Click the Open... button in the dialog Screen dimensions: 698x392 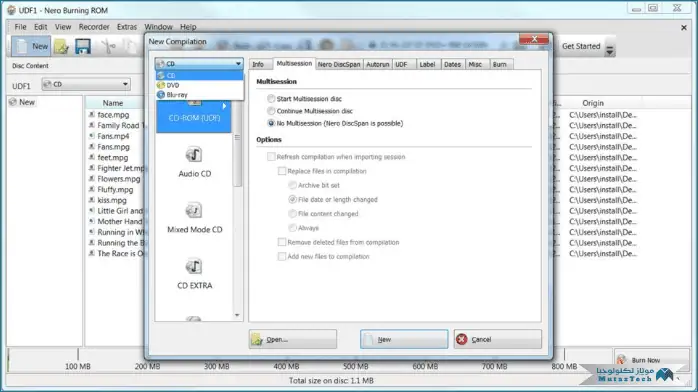(292, 339)
